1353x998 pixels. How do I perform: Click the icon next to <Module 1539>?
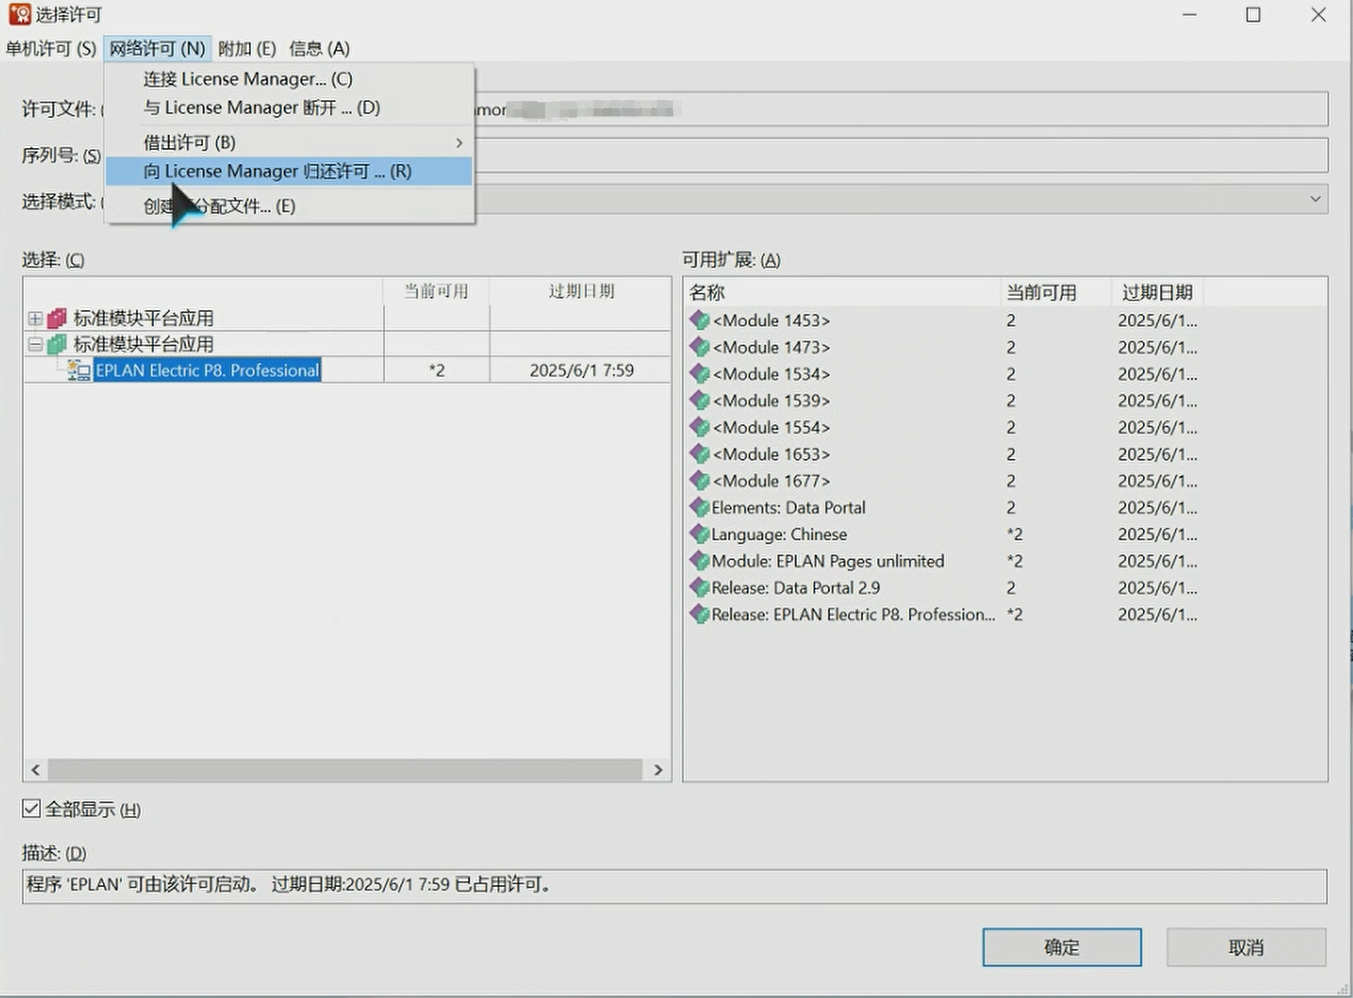point(700,400)
